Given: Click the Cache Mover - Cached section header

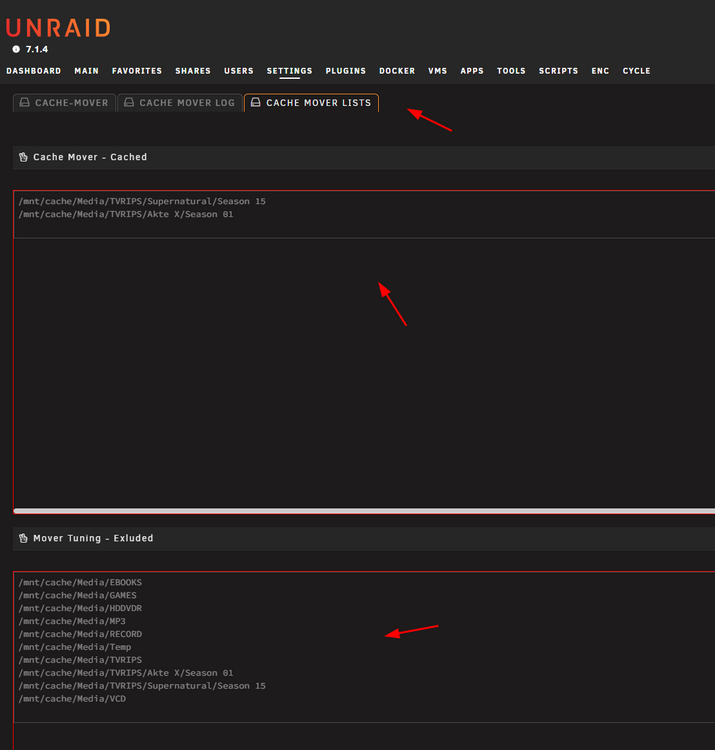Looking at the screenshot, I should coord(364,157).
